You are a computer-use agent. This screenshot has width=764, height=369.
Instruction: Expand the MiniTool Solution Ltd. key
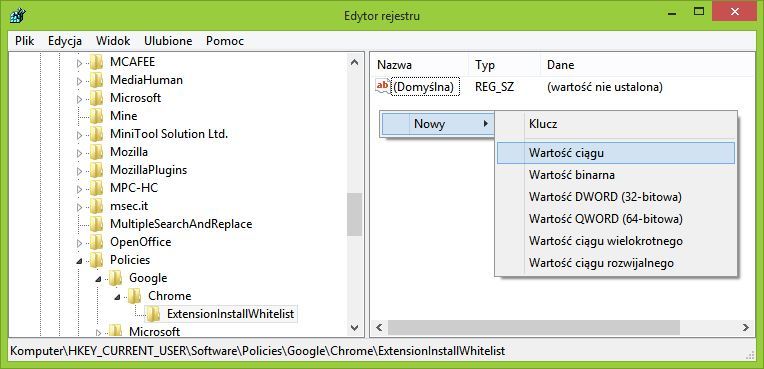[79, 135]
